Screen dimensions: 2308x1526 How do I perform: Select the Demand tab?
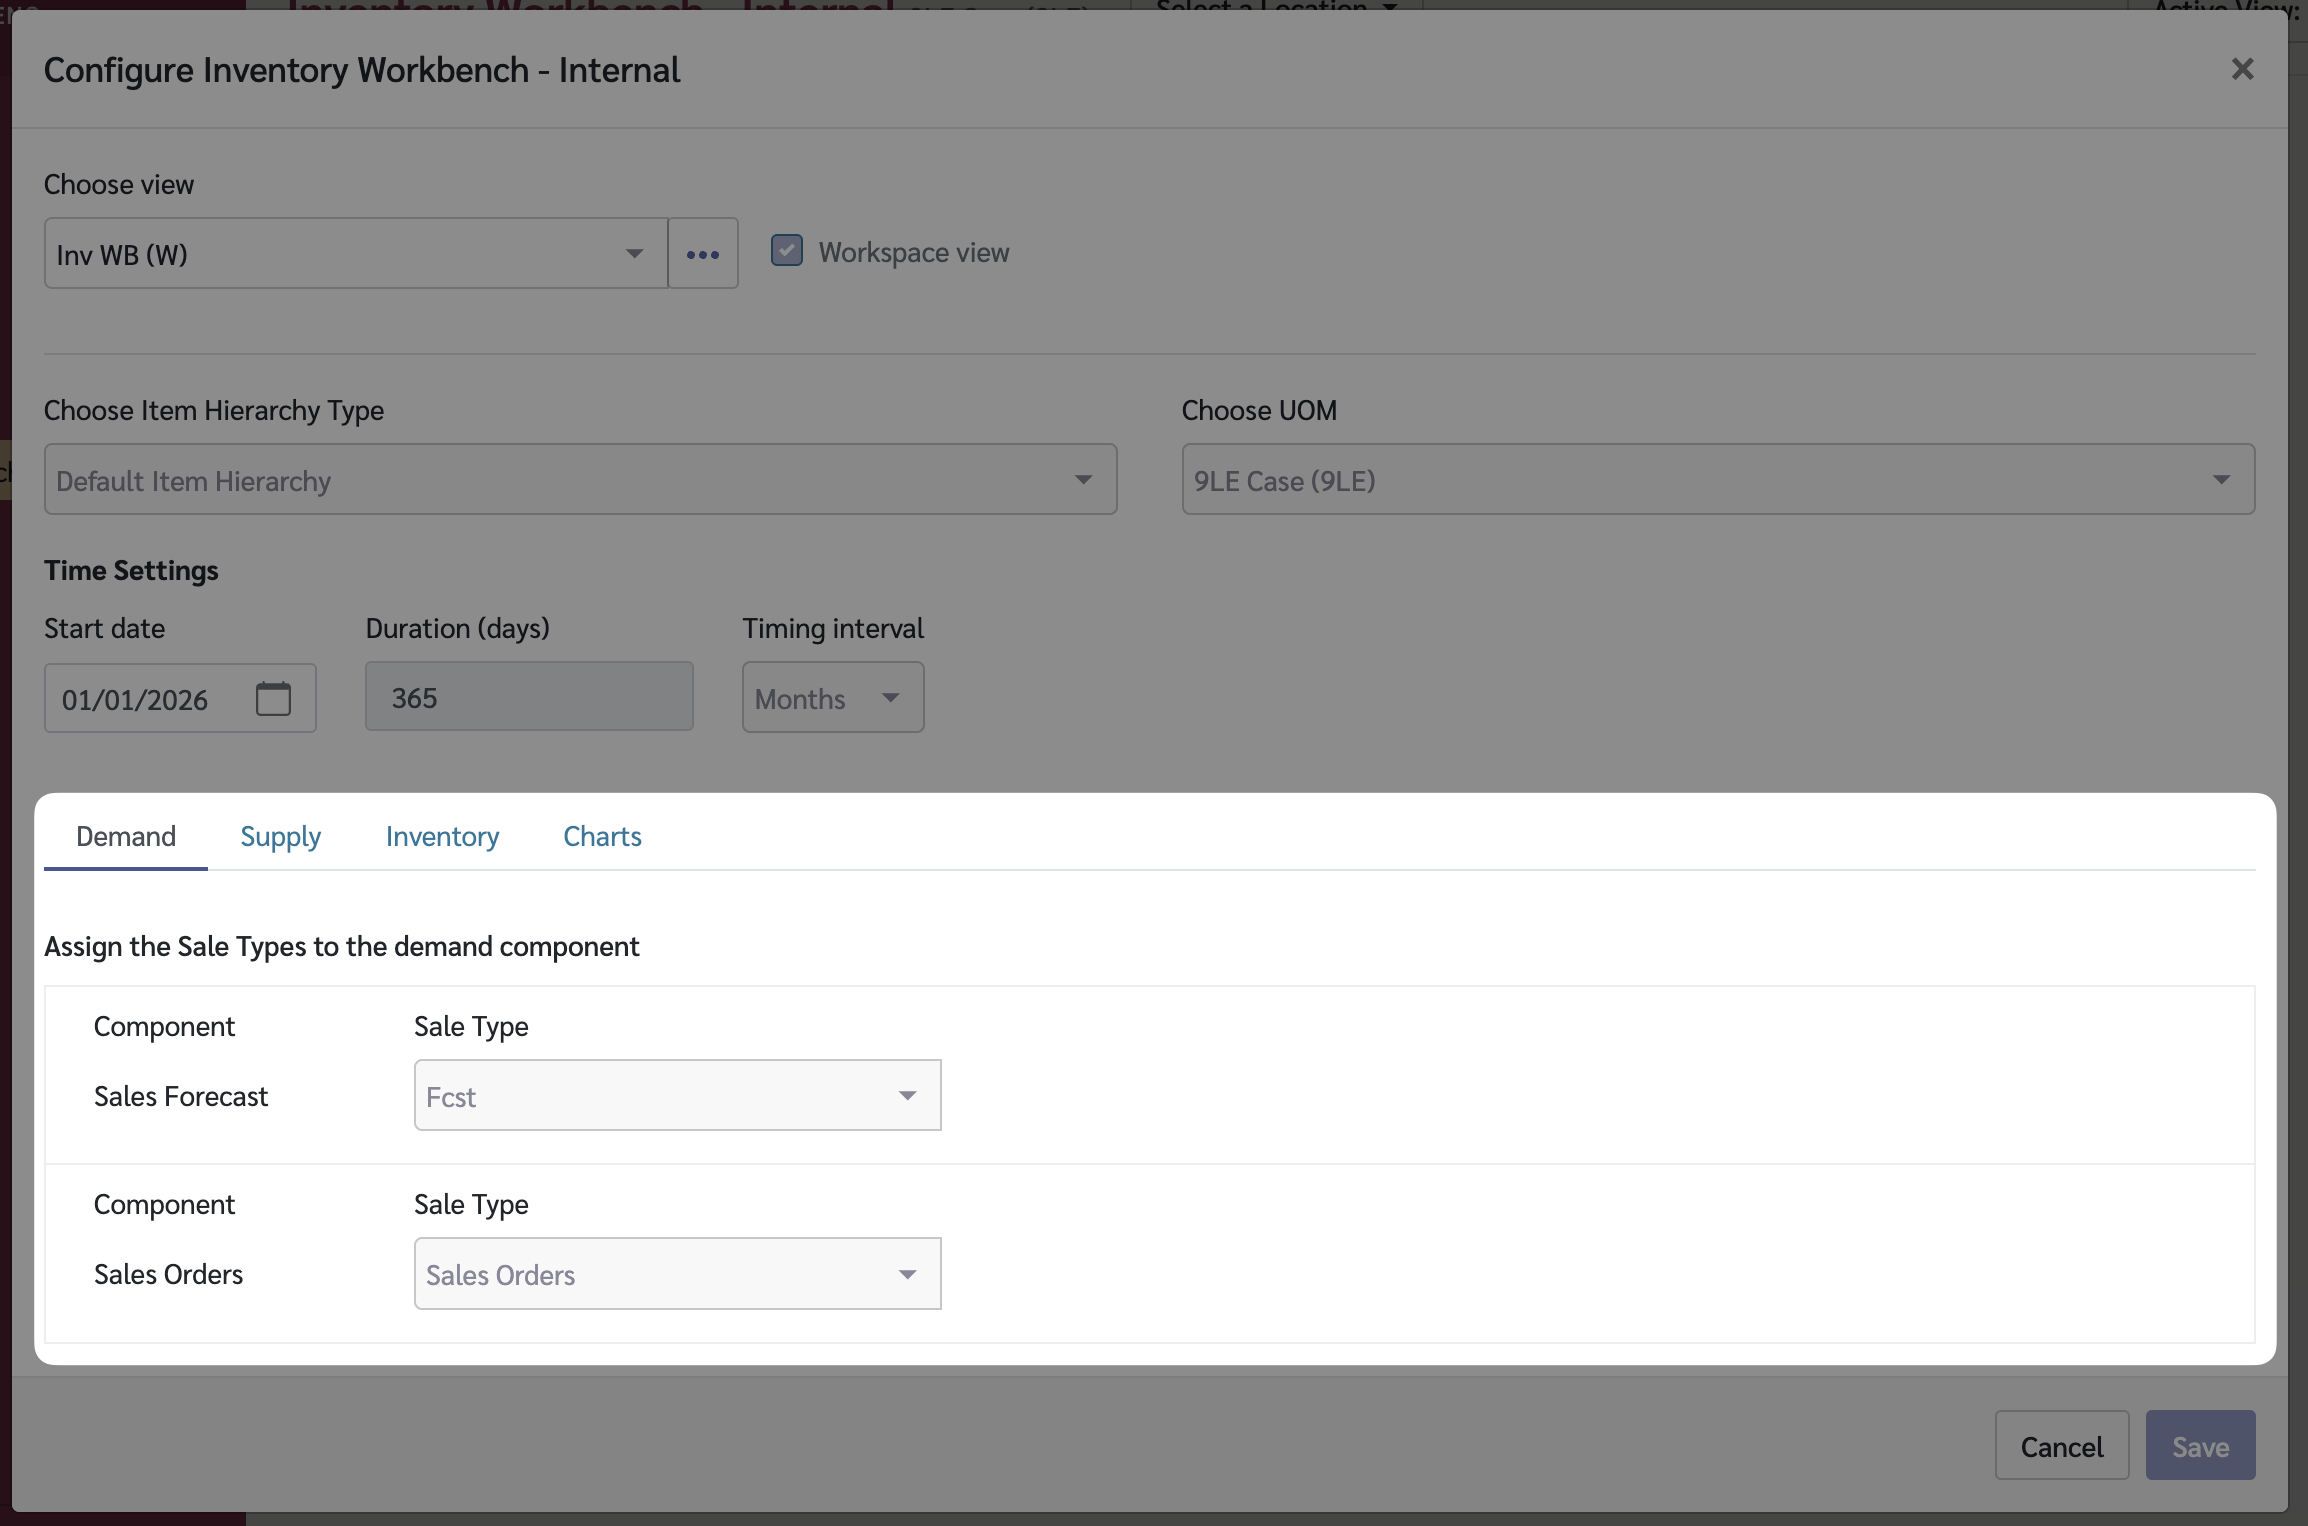pos(126,836)
